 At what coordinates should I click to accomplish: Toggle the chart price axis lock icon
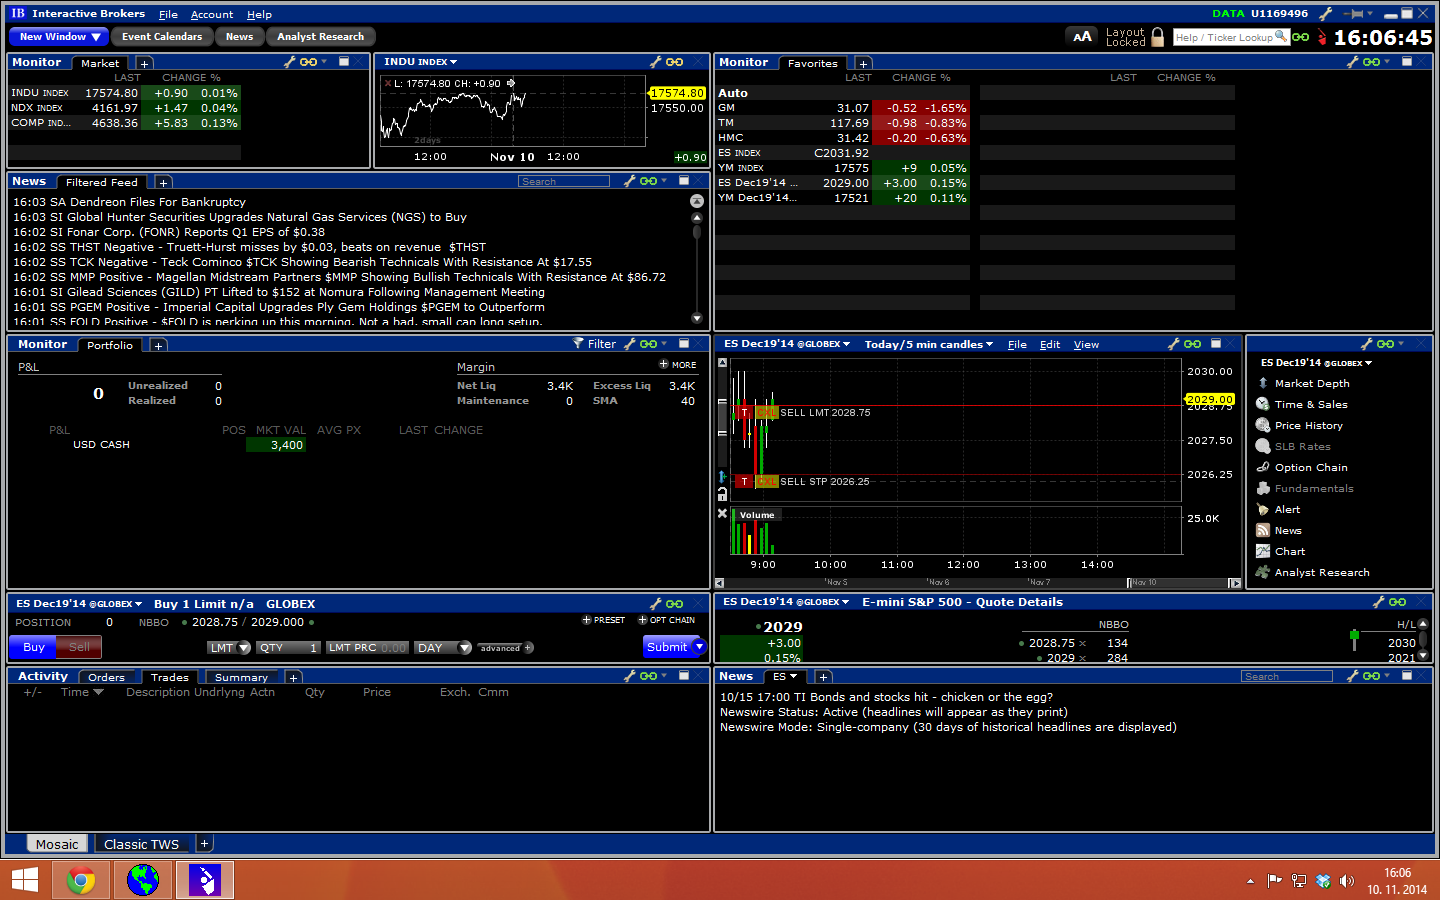click(722, 494)
